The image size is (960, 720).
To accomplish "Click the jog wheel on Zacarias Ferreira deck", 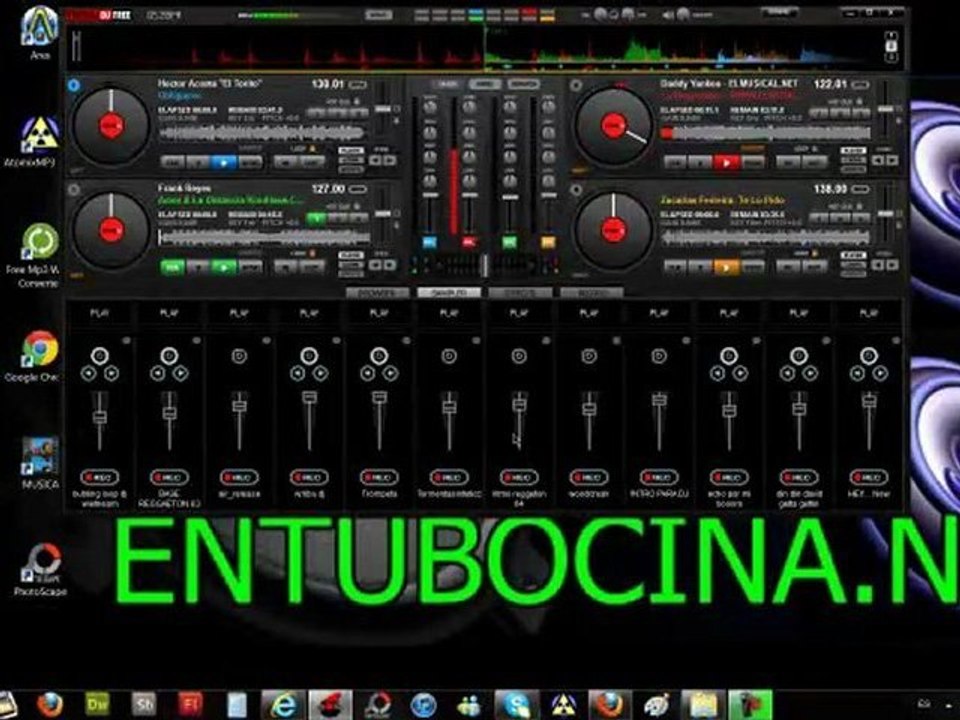I will click(613, 230).
